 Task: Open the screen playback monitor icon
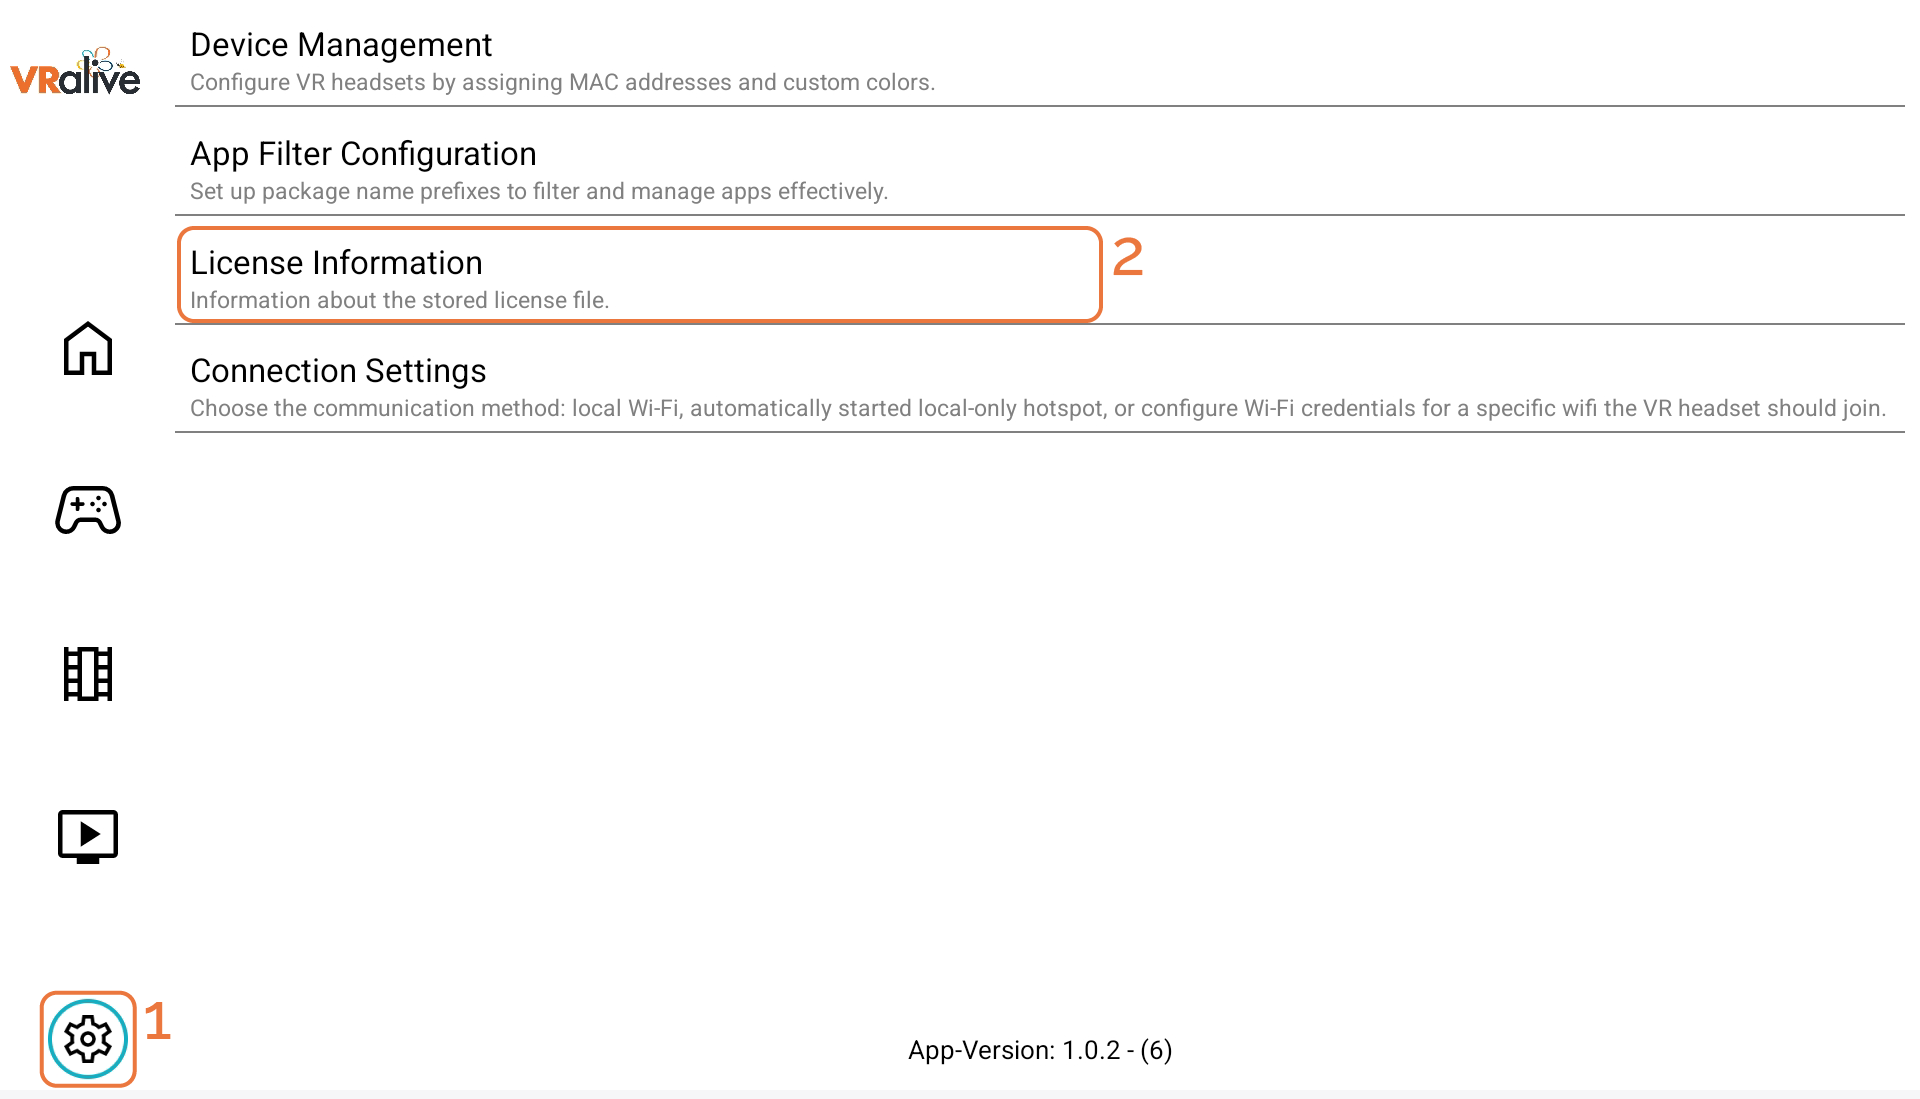[x=88, y=836]
